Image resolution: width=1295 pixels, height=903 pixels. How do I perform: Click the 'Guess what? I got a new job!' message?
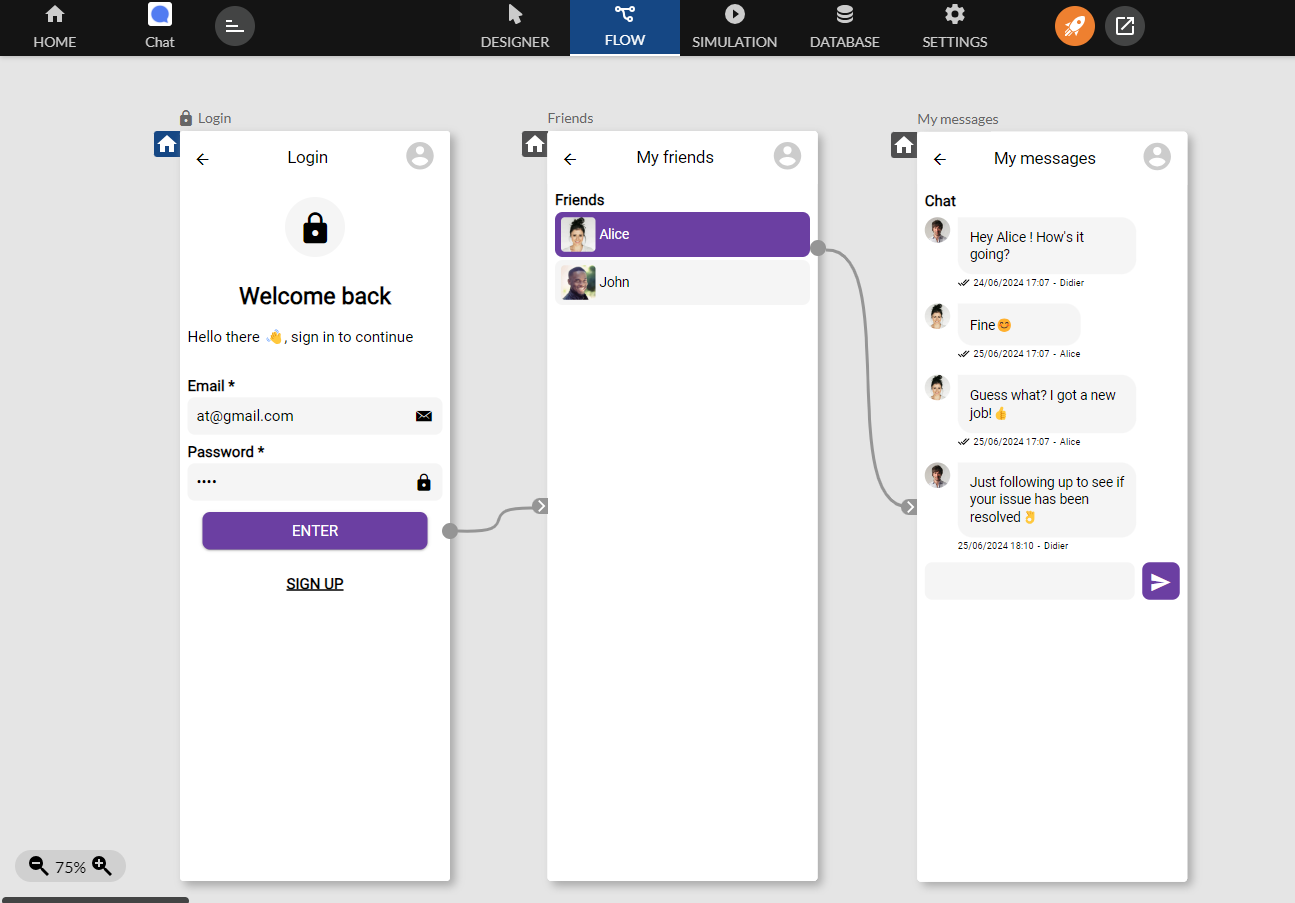pyautogui.click(x=1046, y=404)
